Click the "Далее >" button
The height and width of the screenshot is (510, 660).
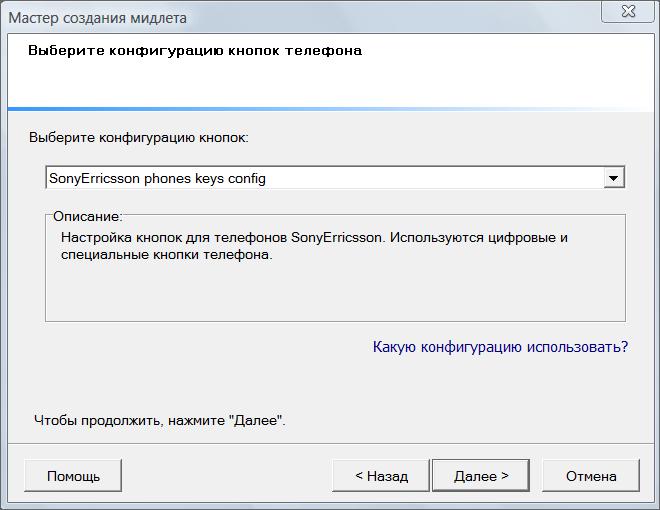point(481,476)
